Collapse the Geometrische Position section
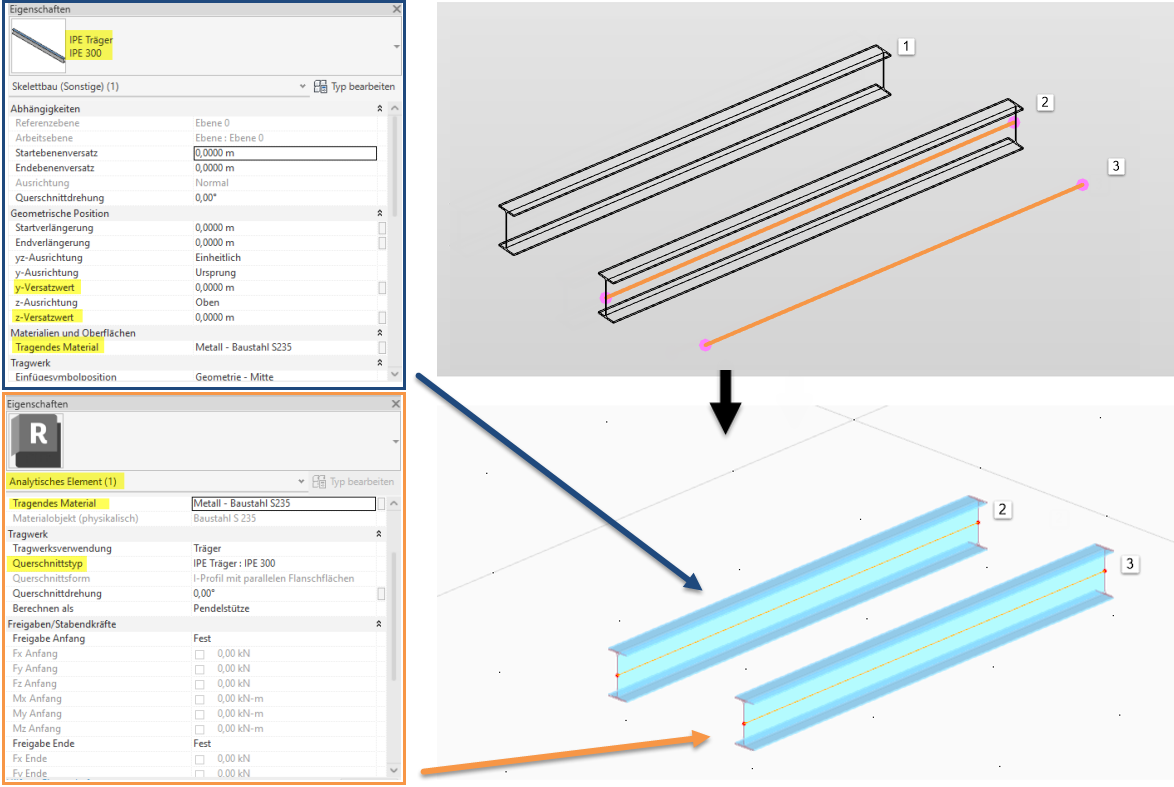The width and height of the screenshot is (1174, 787). pos(380,213)
